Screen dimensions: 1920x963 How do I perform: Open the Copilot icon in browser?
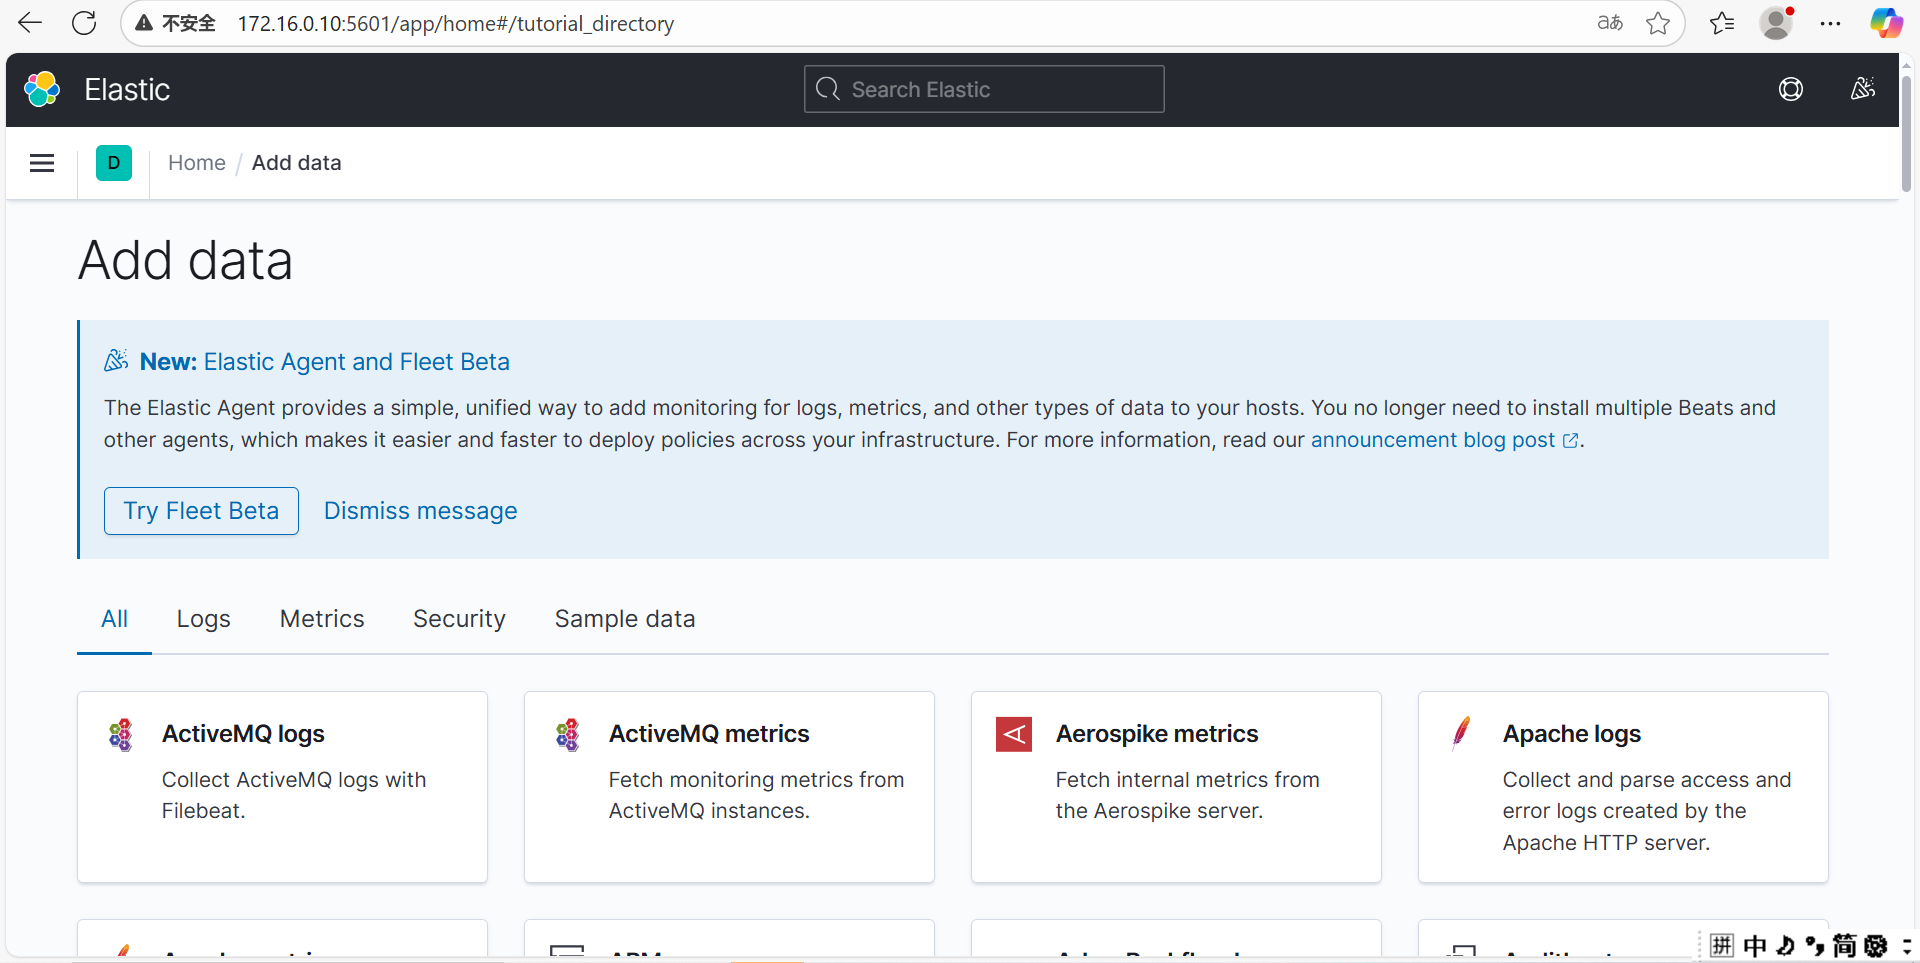coord(1886,23)
